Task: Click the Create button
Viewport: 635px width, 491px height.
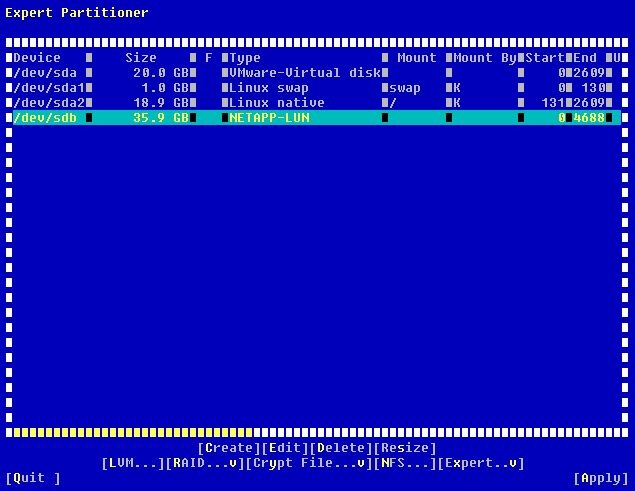Action: (x=229, y=448)
